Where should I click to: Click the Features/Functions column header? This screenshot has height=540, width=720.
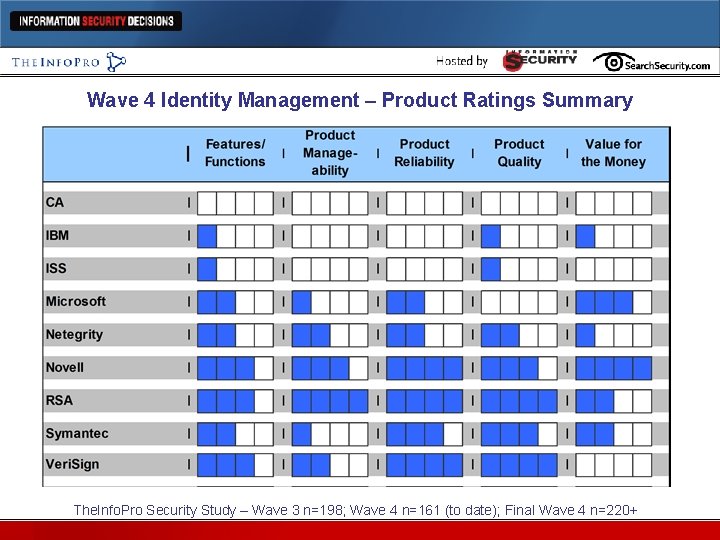click(235, 153)
